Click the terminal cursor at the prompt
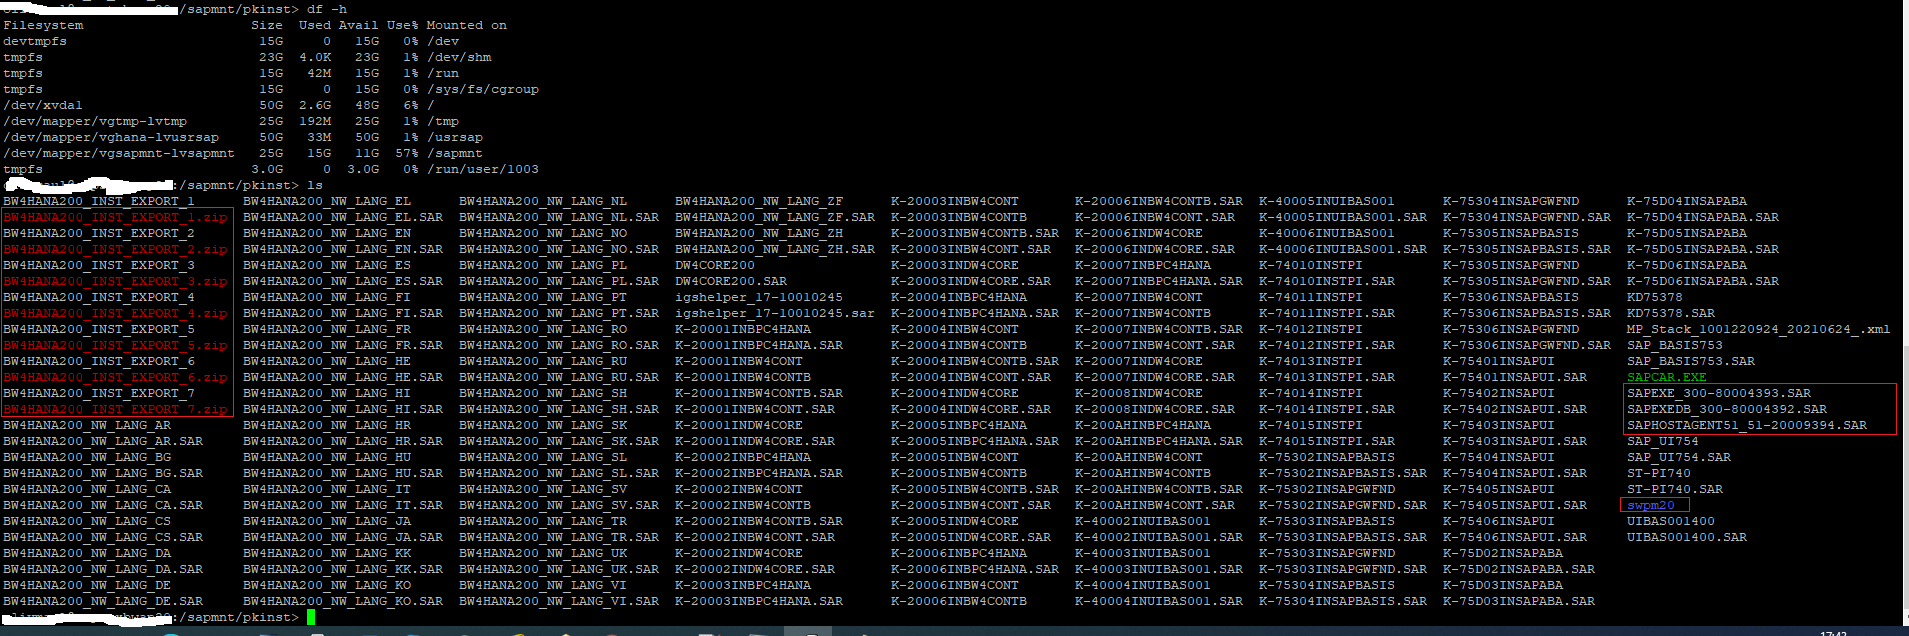Image resolution: width=1909 pixels, height=636 pixels. [x=311, y=617]
